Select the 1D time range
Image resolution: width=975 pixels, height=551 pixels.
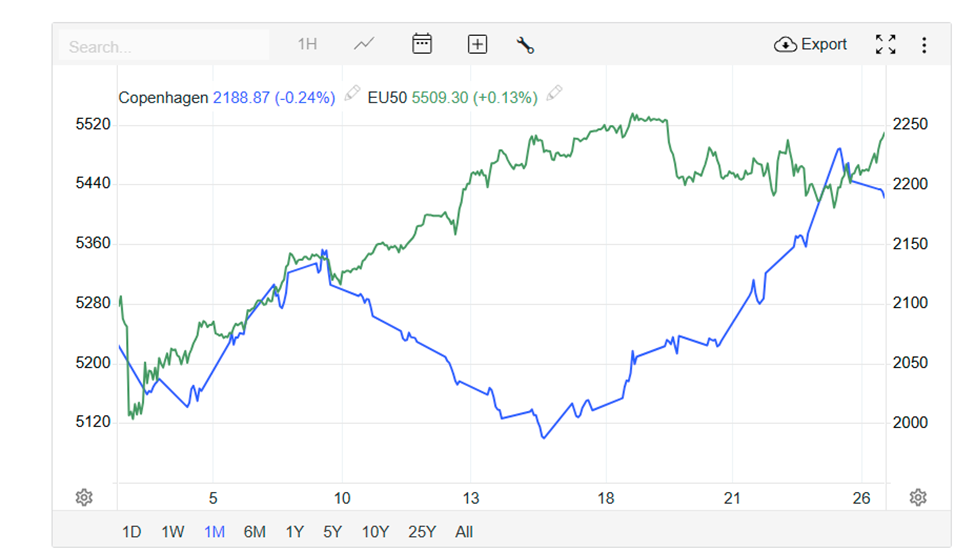tap(131, 532)
